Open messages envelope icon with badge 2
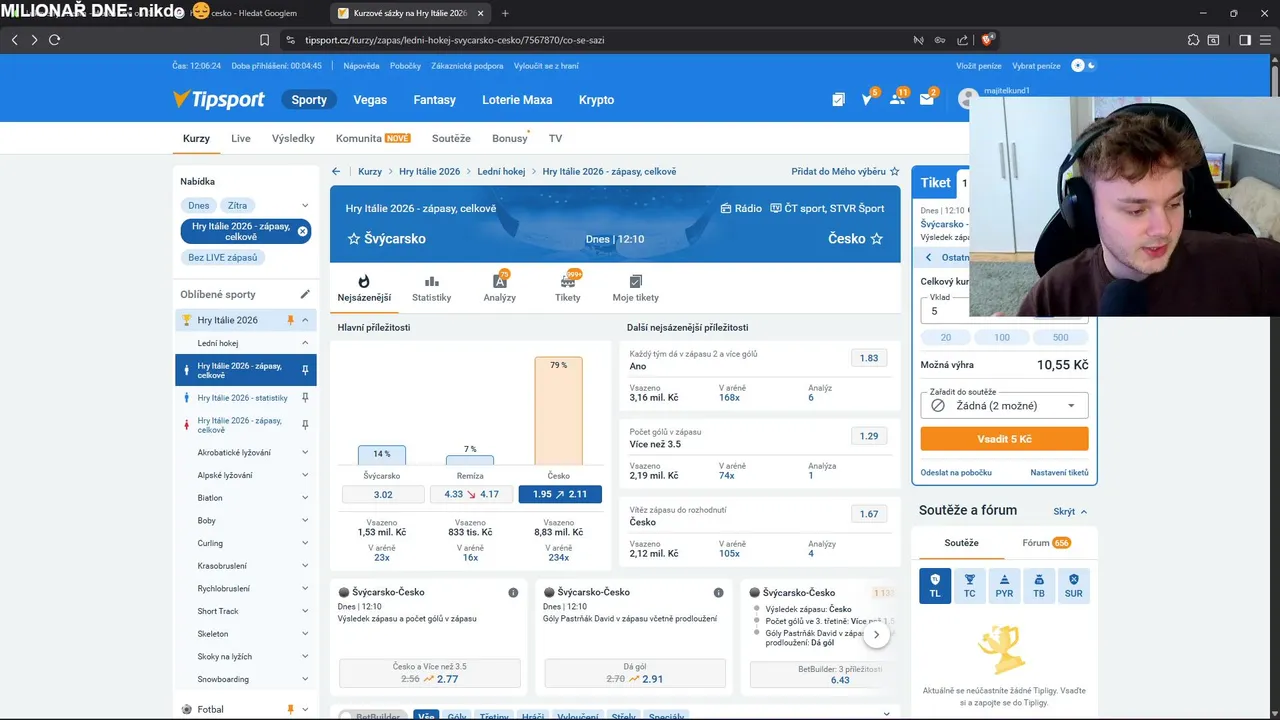 (x=929, y=99)
